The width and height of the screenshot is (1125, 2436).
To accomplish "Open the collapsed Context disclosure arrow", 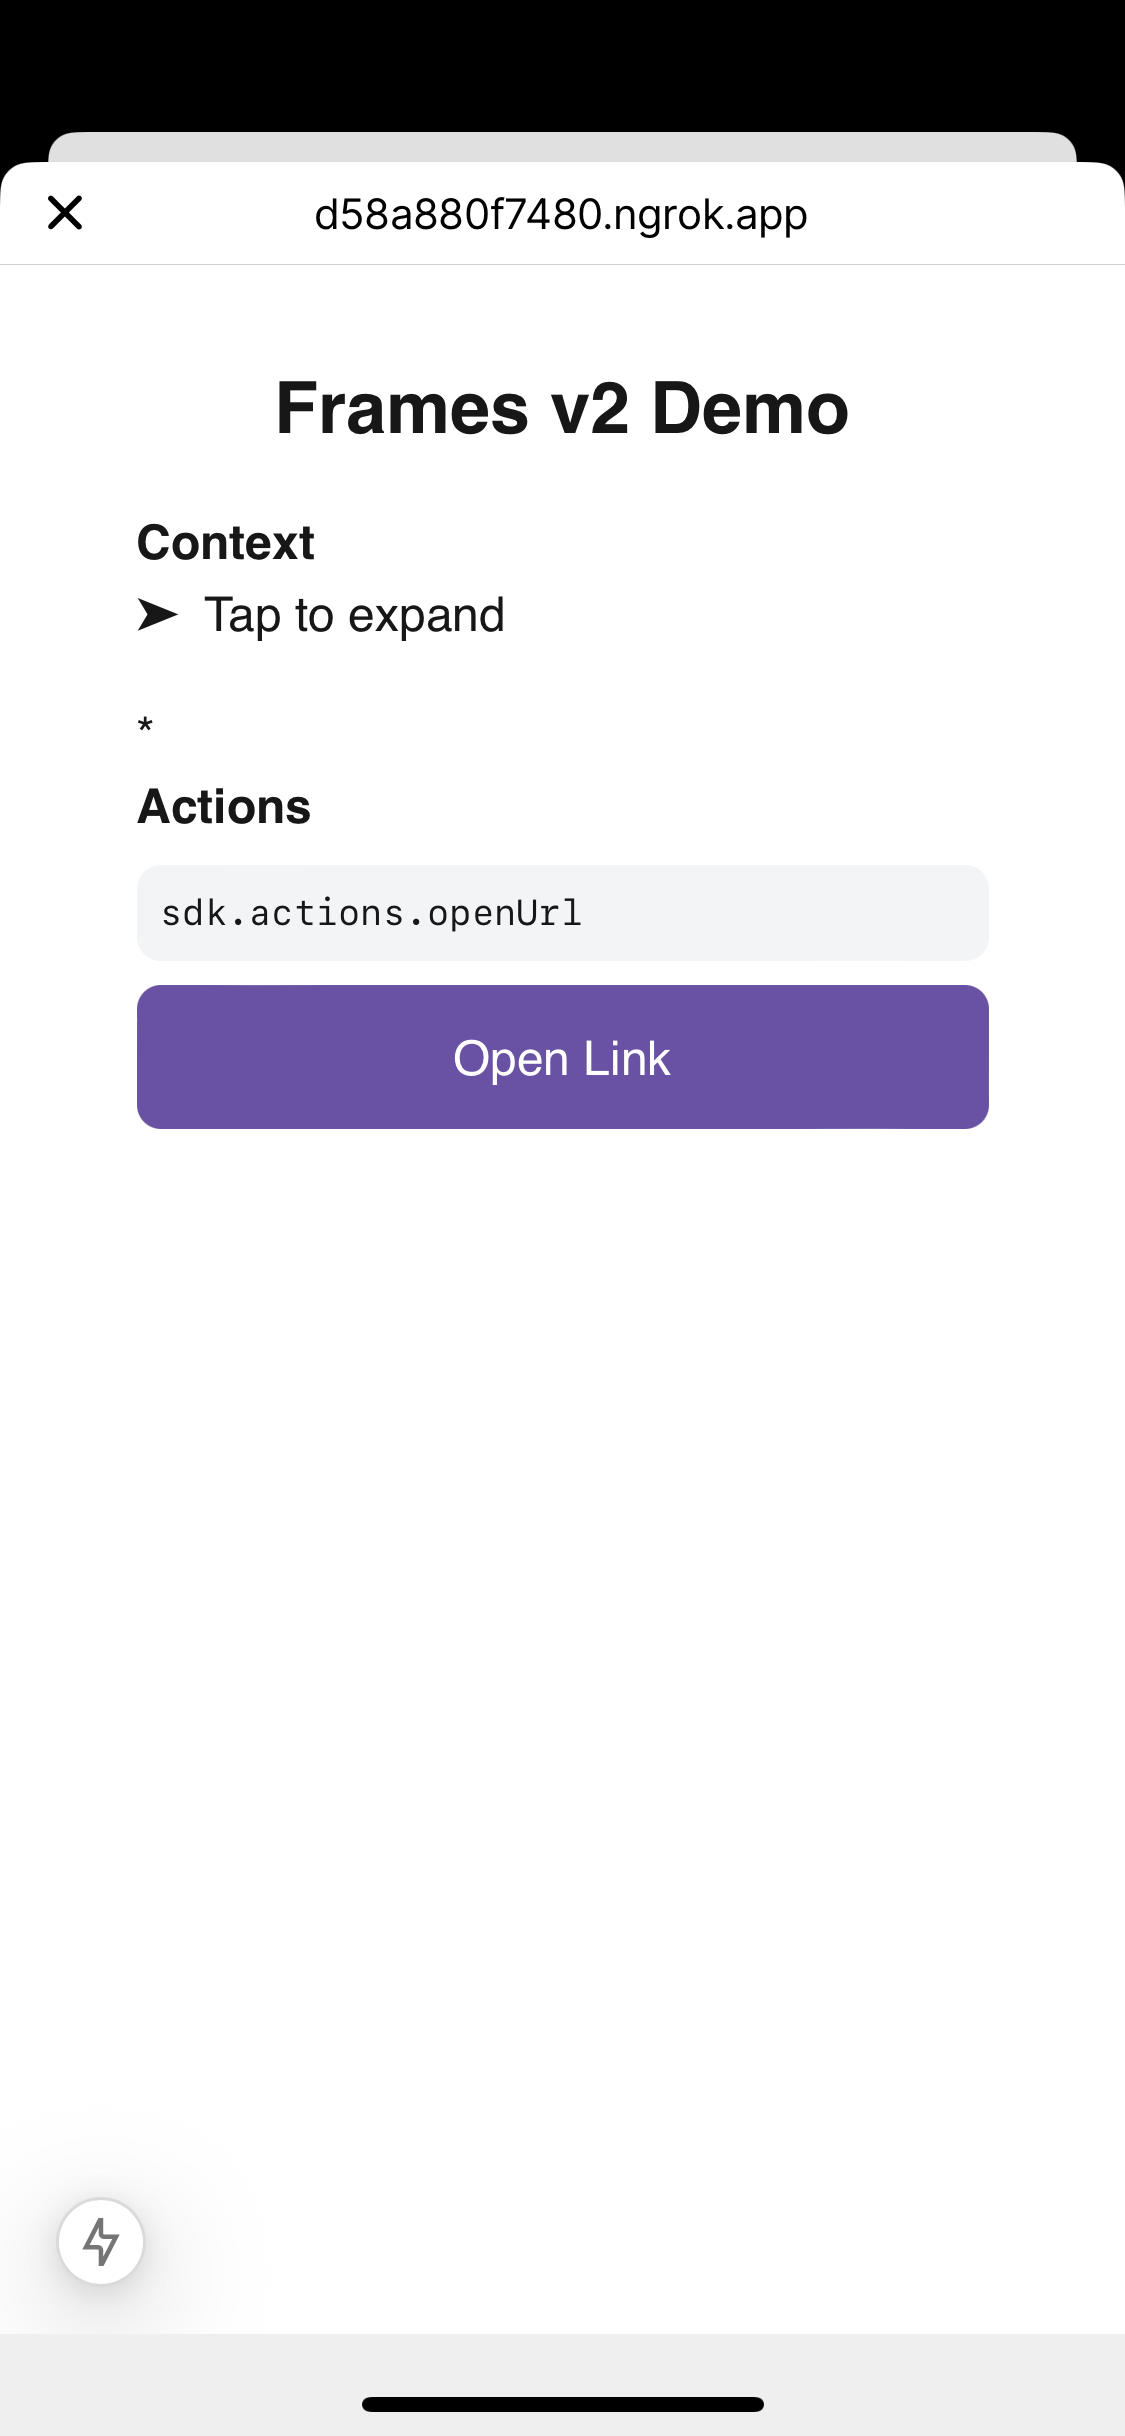I will (155, 614).
